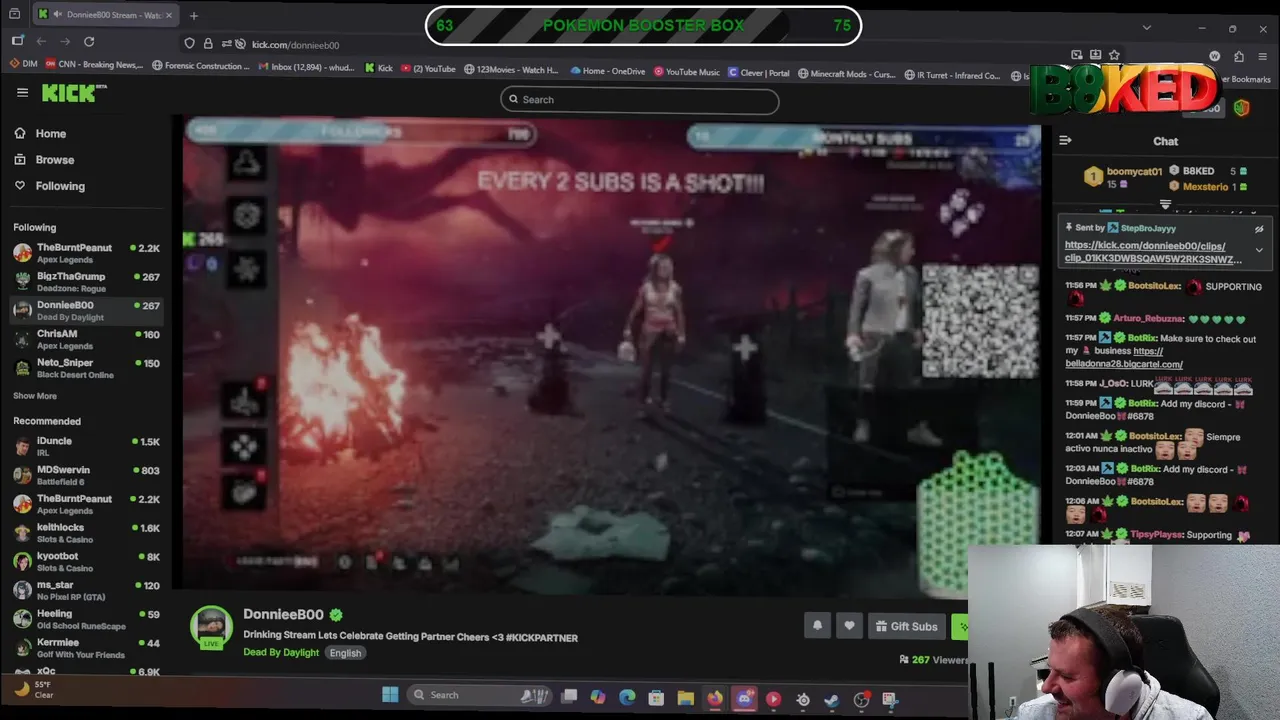Screen dimensions: 1280x720
Task: Click the padlock site info icon
Action: [x=208, y=44]
